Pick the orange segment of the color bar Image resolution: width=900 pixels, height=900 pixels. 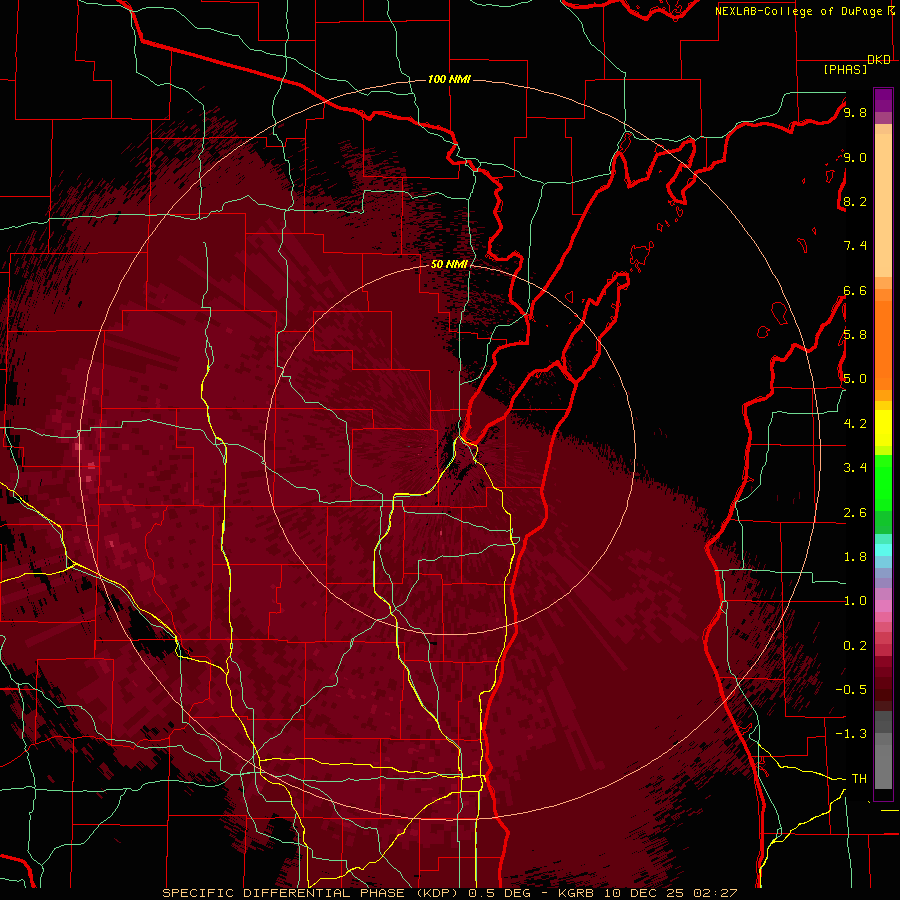click(x=883, y=344)
